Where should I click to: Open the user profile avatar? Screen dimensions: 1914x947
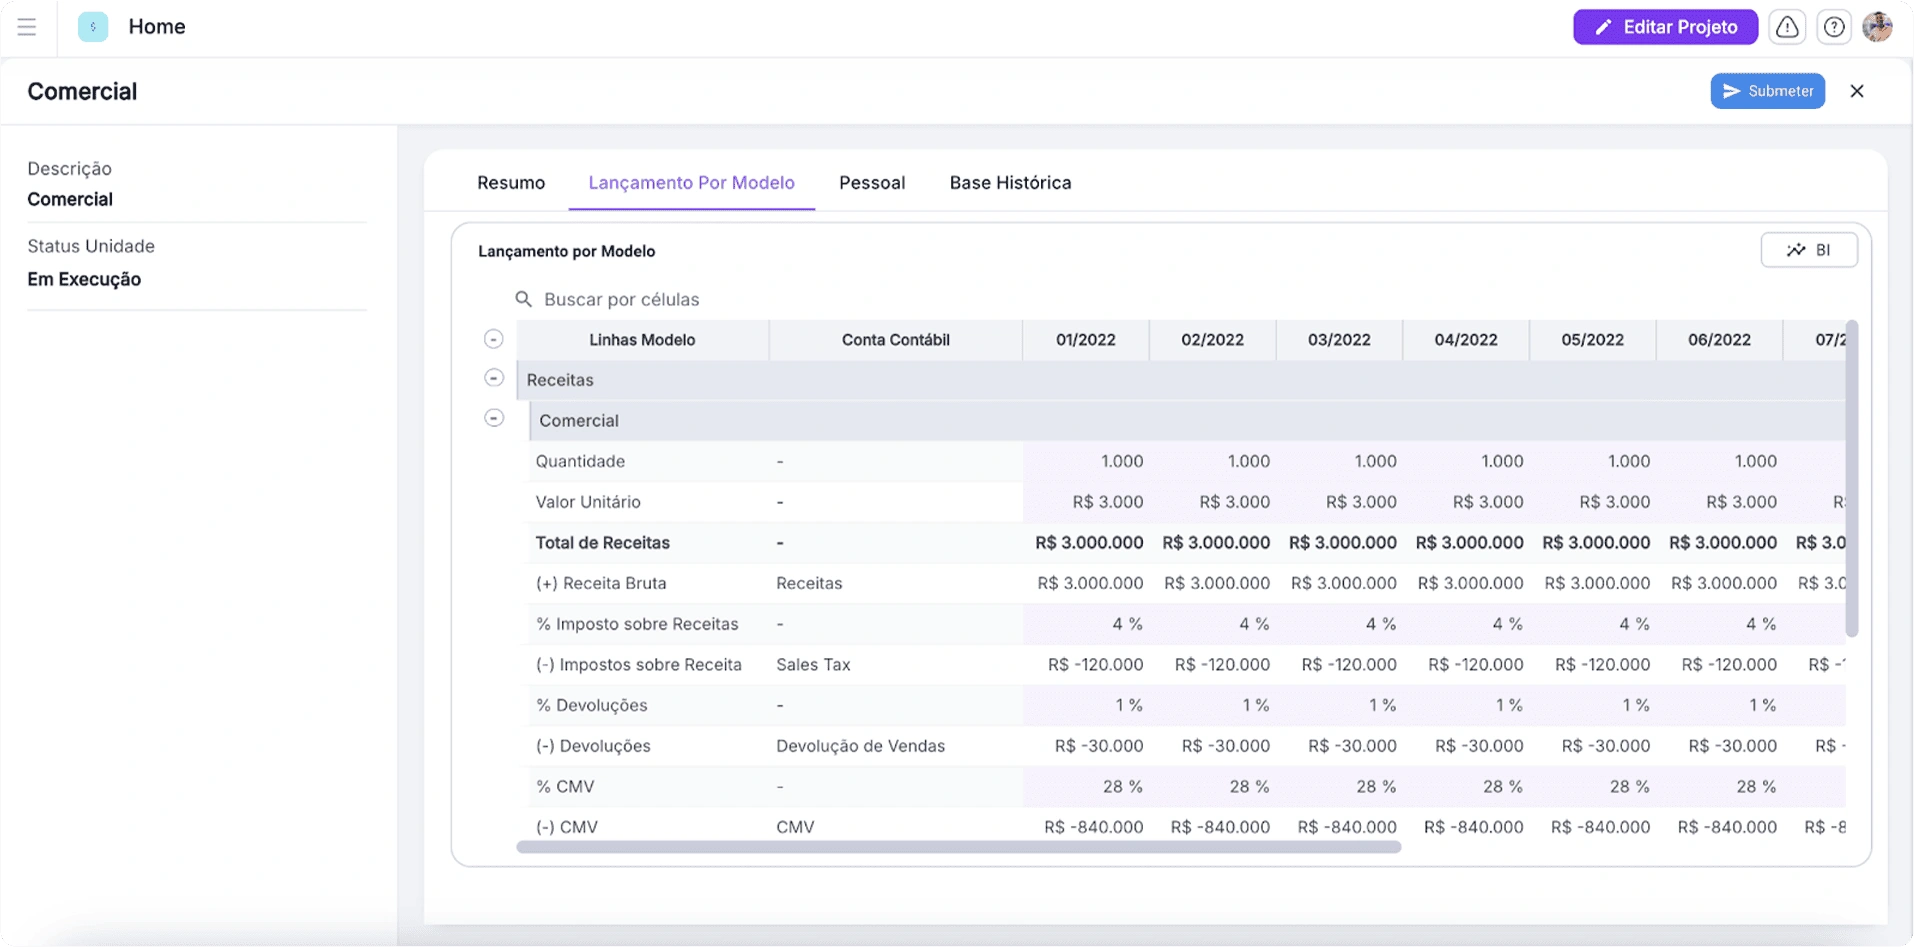tap(1877, 27)
